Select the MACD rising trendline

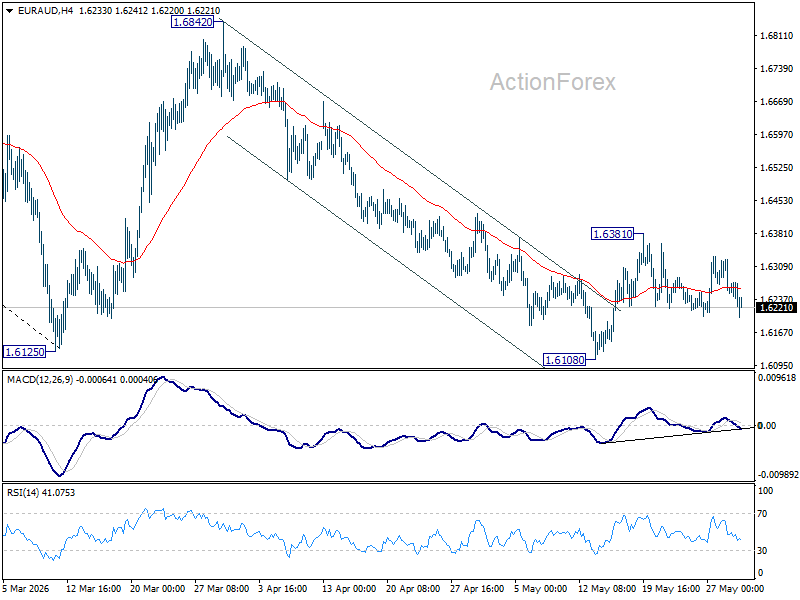pos(678,435)
